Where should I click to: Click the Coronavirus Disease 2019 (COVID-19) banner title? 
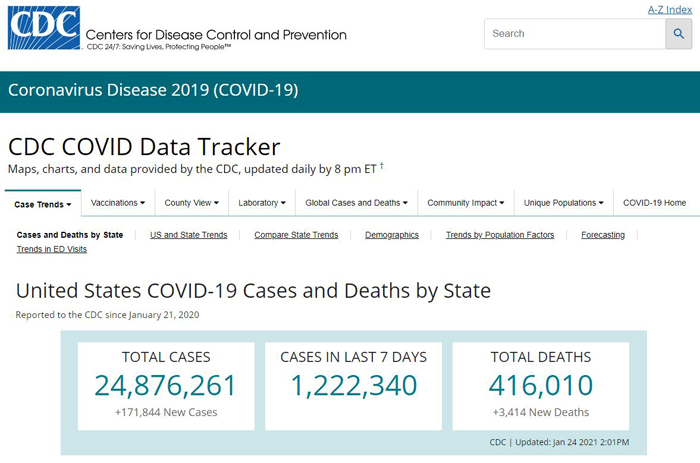[x=153, y=90]
